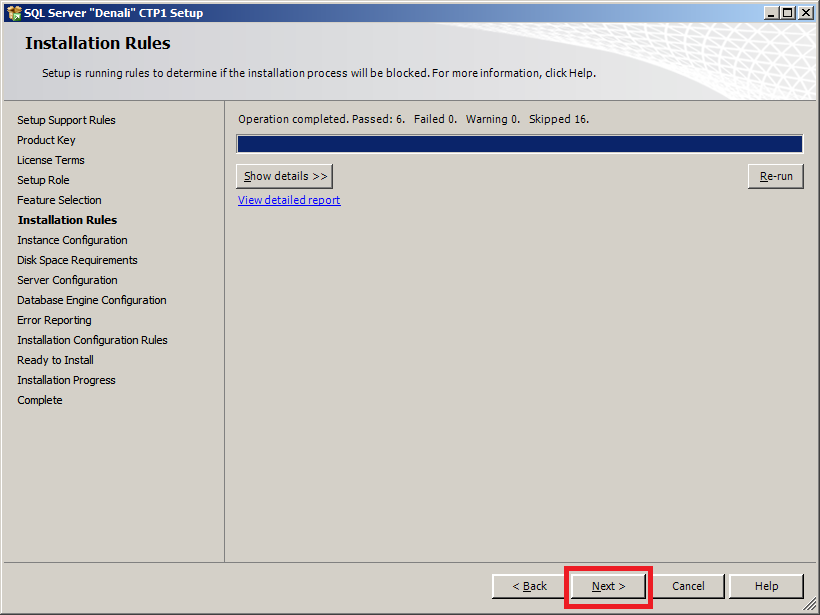
Task: Click the rules progress bar
Action: tap(520, 144)
